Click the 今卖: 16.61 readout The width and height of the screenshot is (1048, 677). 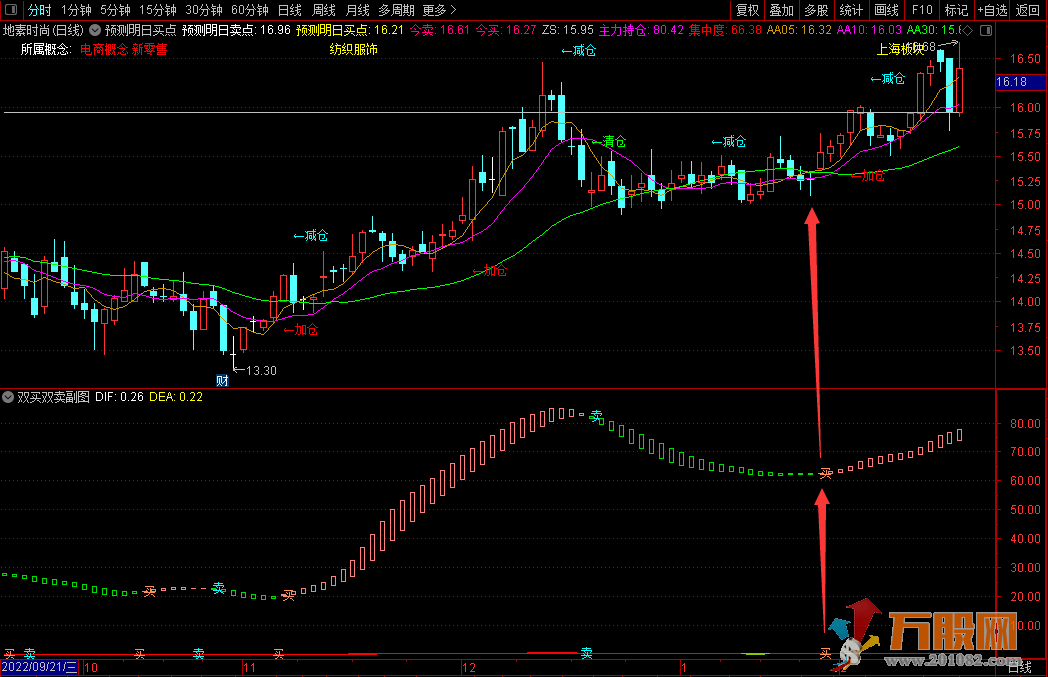pos(439,30)
